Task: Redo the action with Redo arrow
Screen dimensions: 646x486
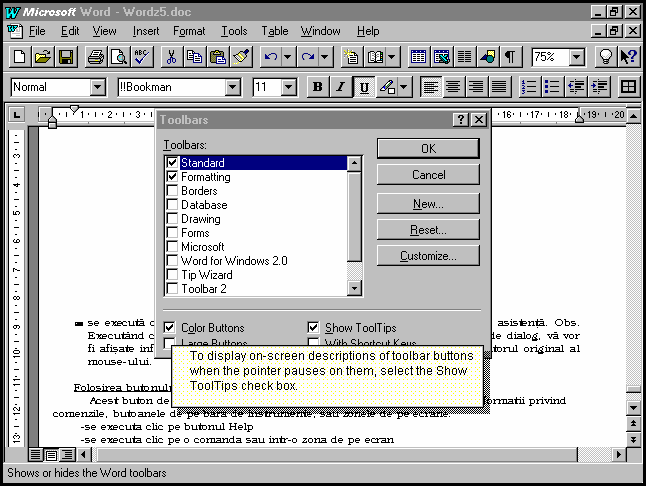Action: pos(308,57)
